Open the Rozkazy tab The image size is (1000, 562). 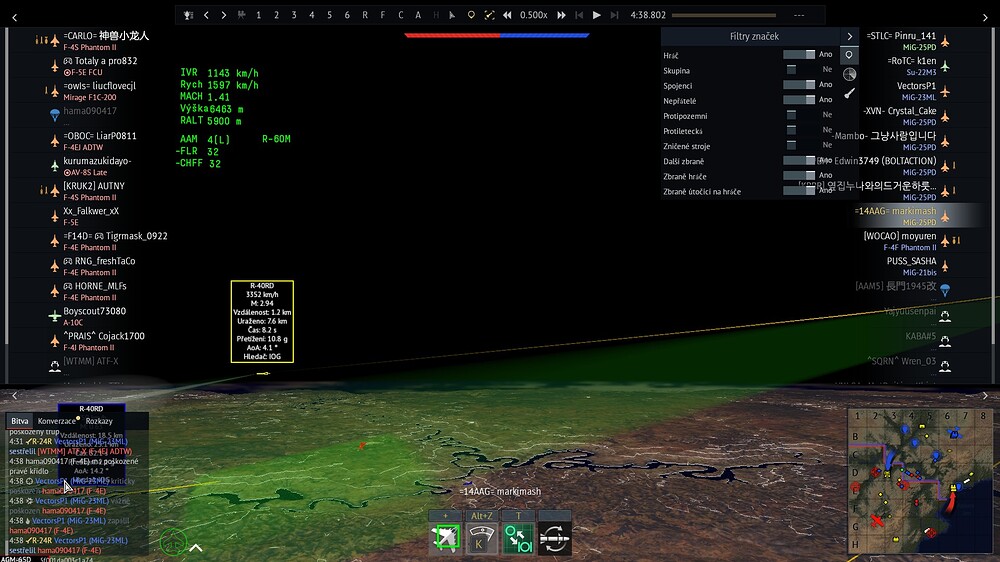99,421
